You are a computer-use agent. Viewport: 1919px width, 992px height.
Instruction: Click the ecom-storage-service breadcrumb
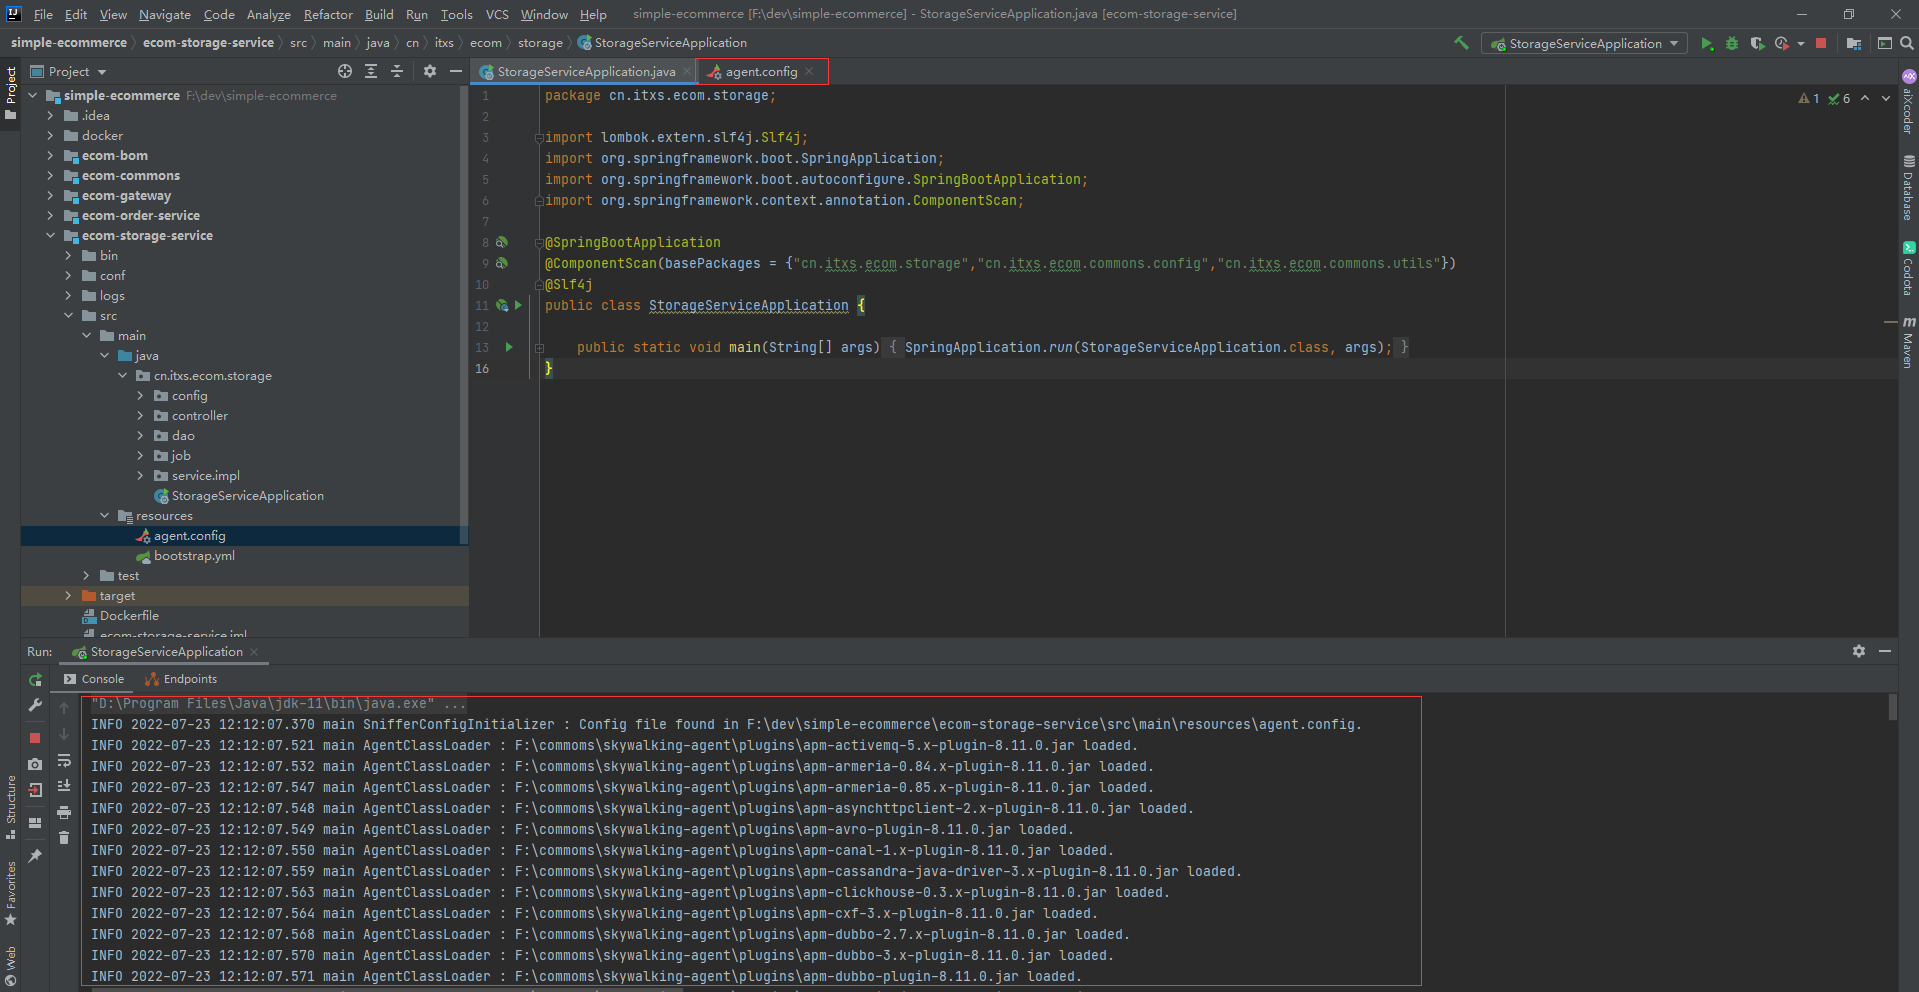click(208, 43)
